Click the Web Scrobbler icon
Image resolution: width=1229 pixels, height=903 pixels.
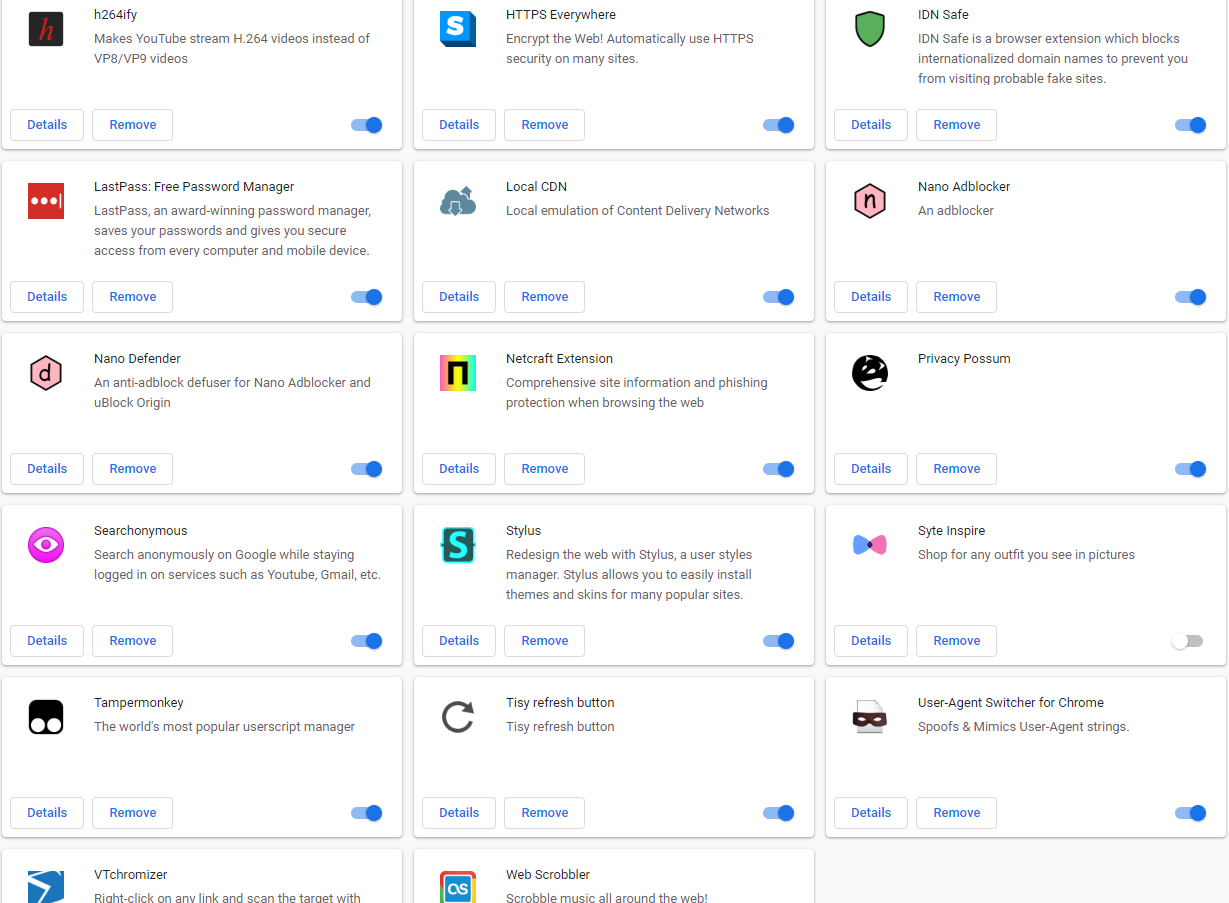[x=458, y=887]
